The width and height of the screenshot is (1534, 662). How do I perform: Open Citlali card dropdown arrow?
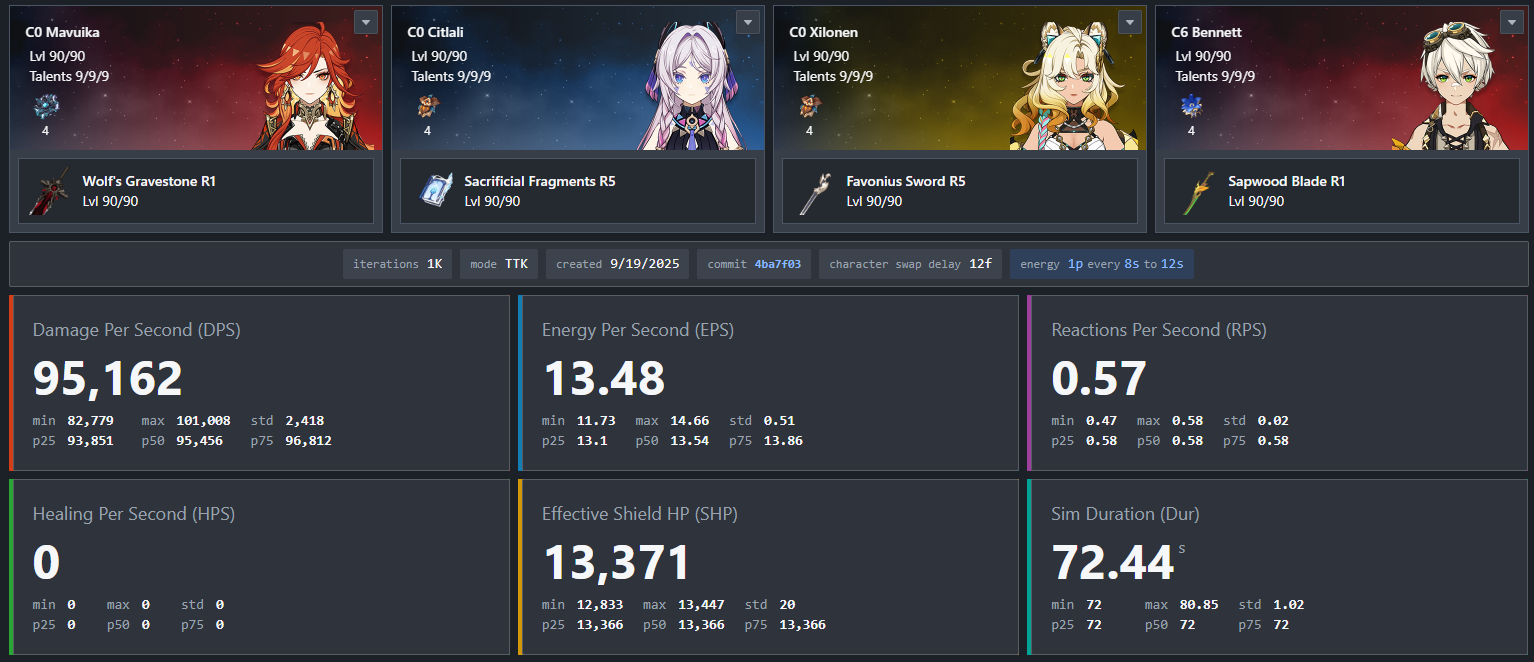[748, 22]
